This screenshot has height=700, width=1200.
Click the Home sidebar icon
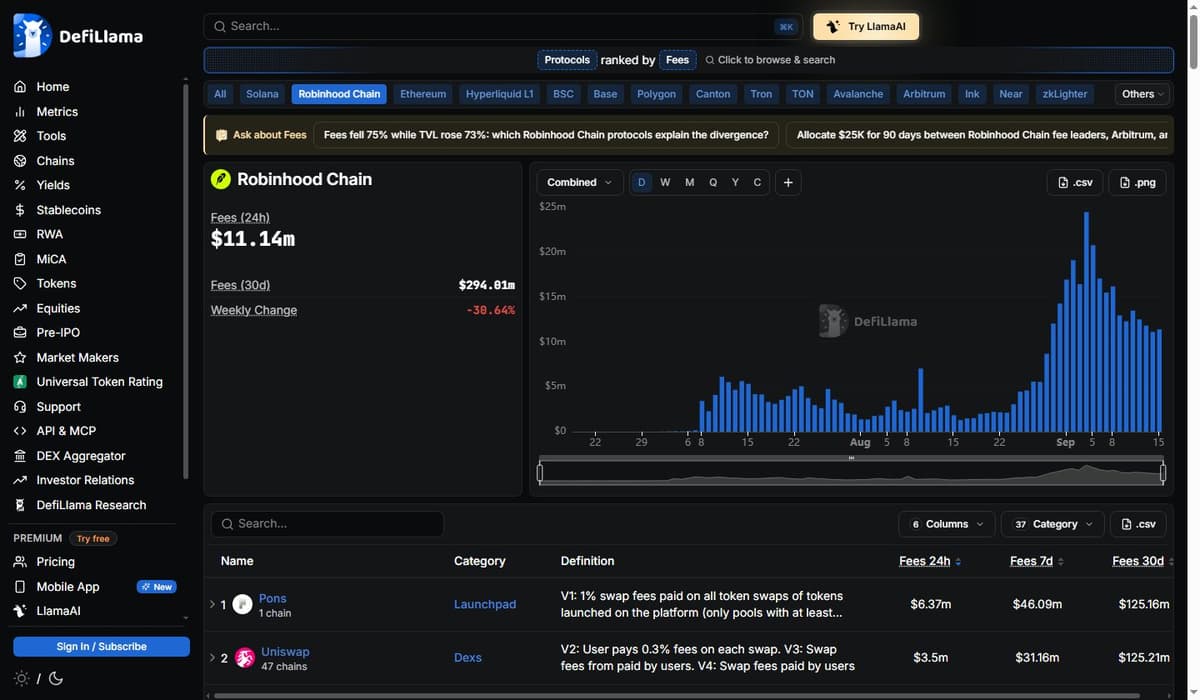pos(20,87)
